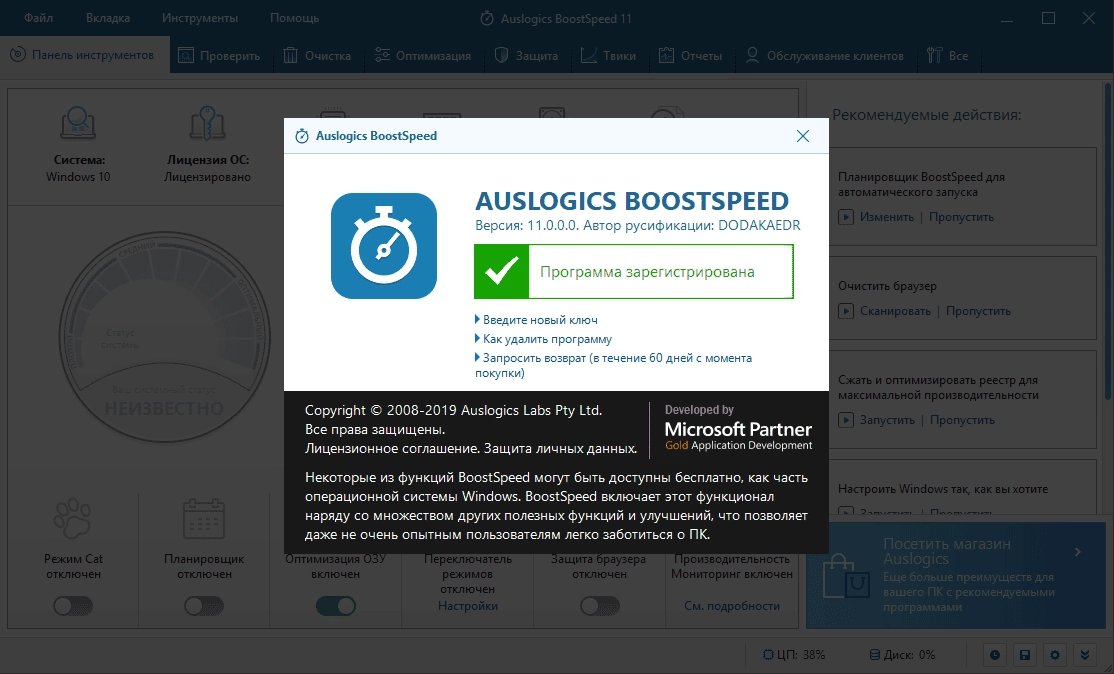Open the 'Запросить возврат' refund link

point(615,365)
